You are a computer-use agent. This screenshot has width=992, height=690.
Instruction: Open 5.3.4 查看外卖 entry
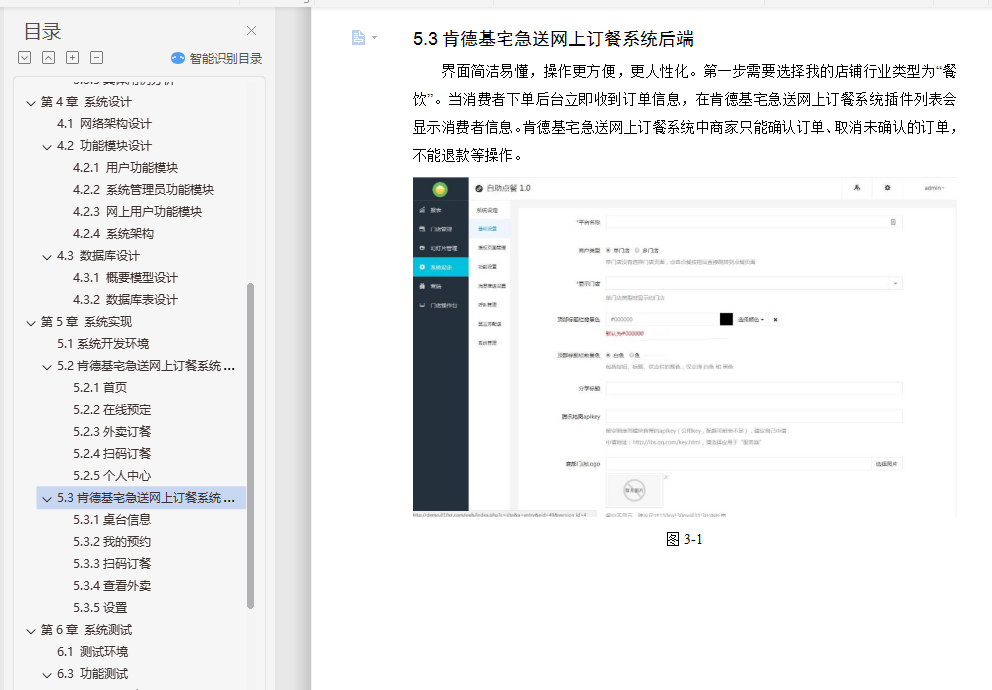tap(112, 586)
